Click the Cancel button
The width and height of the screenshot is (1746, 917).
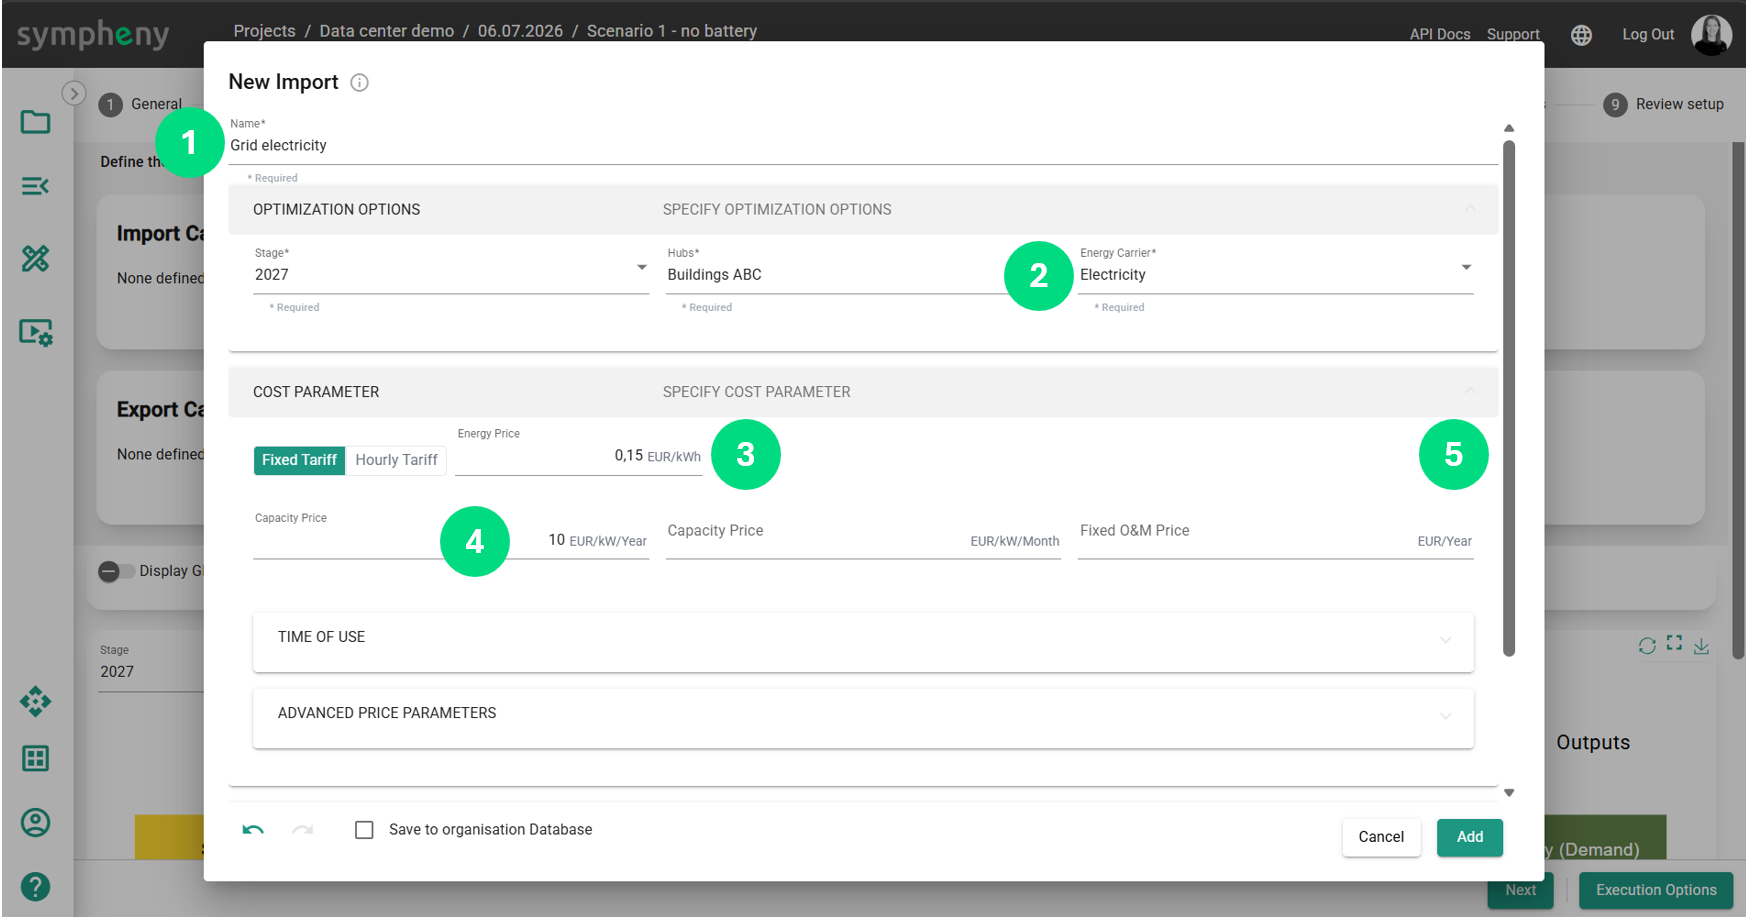tap(1380, 837)
